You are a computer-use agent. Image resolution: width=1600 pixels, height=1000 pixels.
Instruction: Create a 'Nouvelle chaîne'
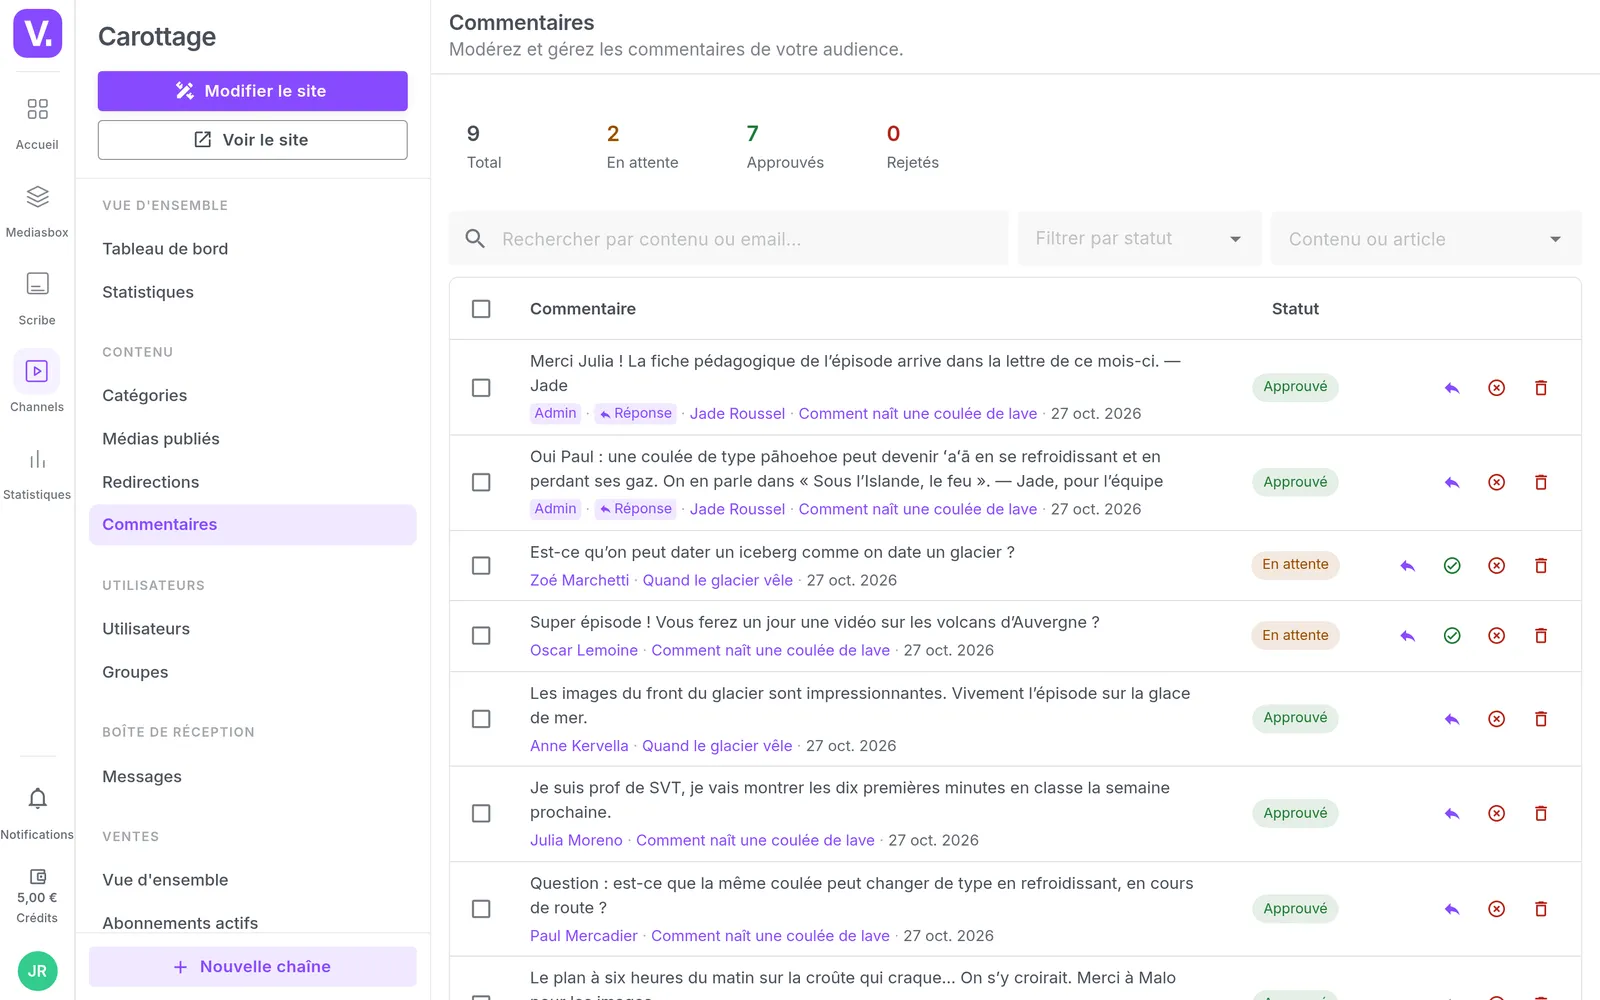click(253, 967)
